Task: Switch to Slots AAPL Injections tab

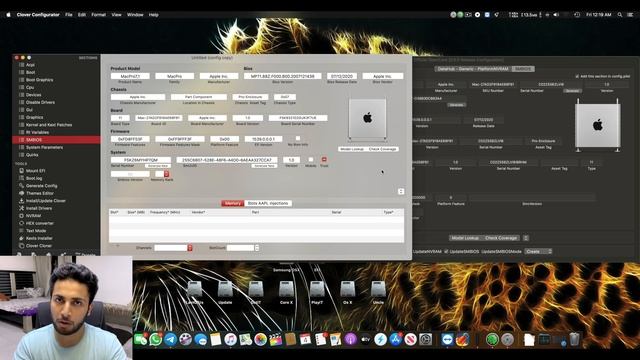Action: (268, 203)
